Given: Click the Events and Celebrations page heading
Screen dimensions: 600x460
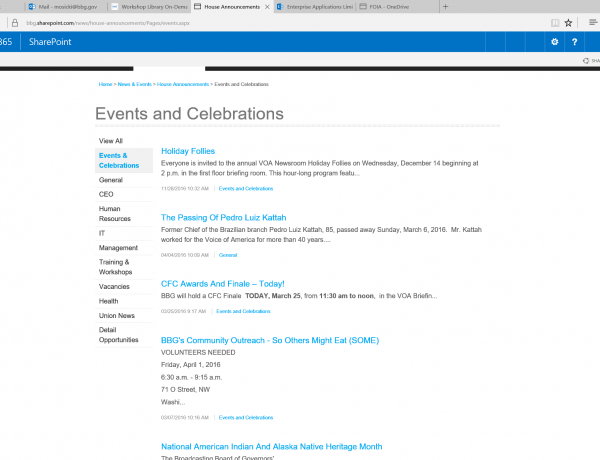Looking at the screenshot, I should point(189,114).
